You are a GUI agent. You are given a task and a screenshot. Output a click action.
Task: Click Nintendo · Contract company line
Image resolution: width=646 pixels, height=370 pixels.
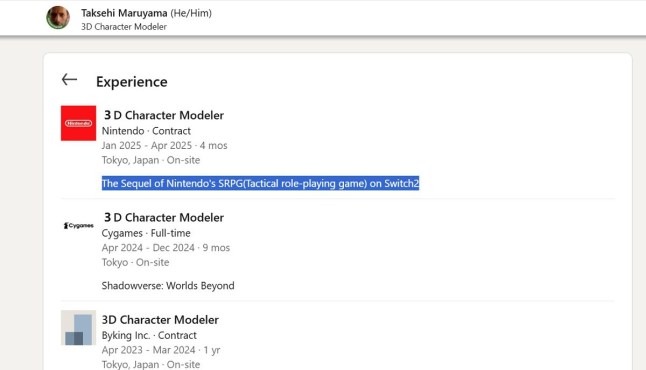point(146,131)
